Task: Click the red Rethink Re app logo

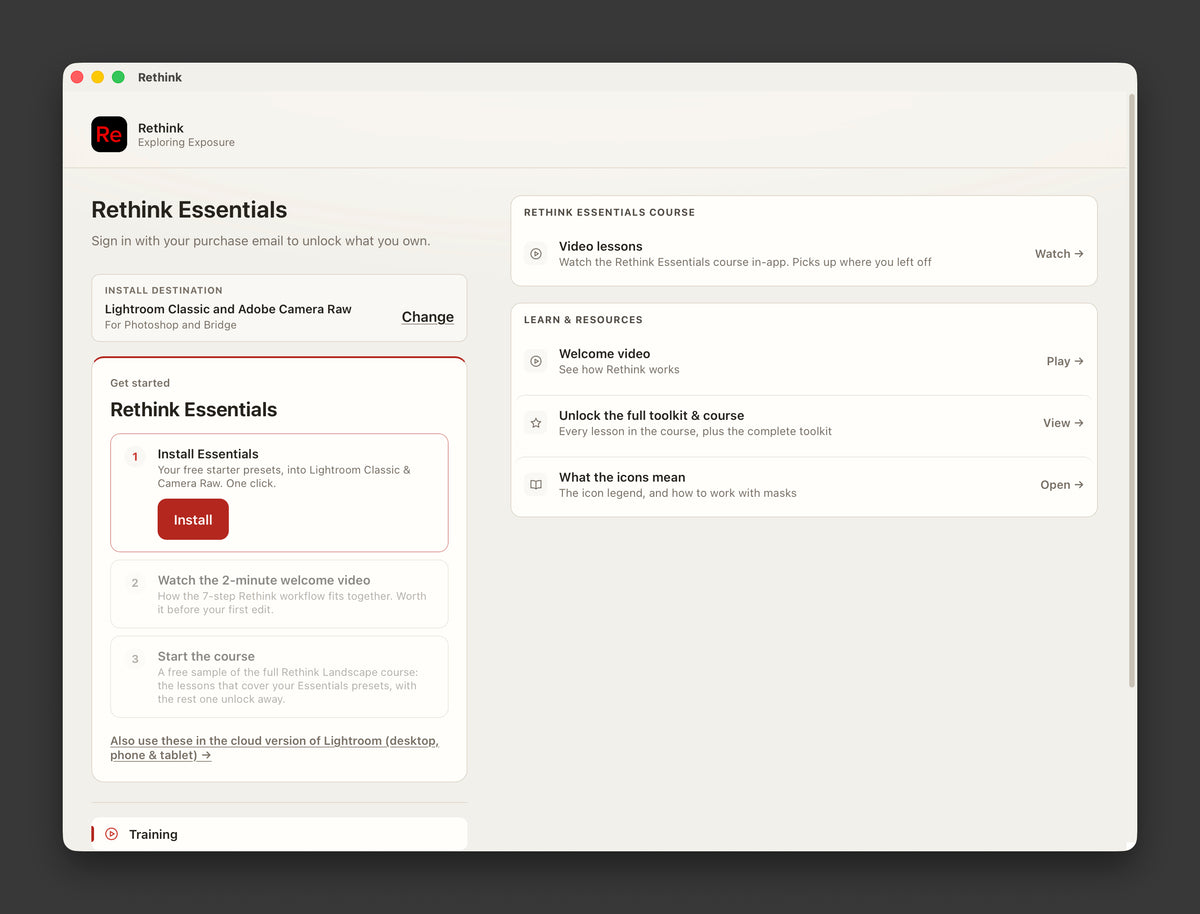Action: (x=109, y=134)
